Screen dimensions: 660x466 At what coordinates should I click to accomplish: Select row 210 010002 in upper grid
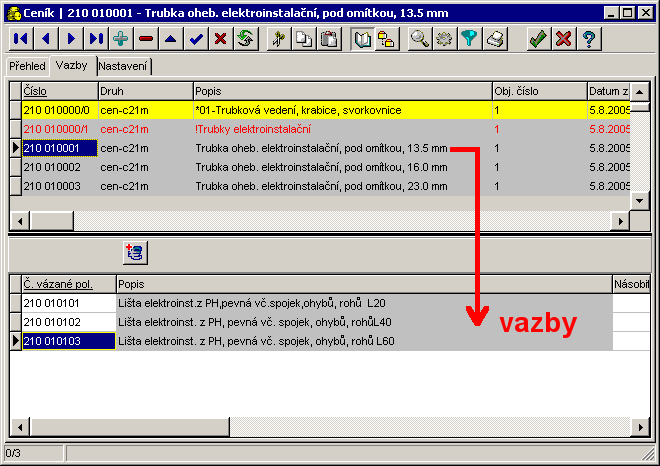pos(58,167)
